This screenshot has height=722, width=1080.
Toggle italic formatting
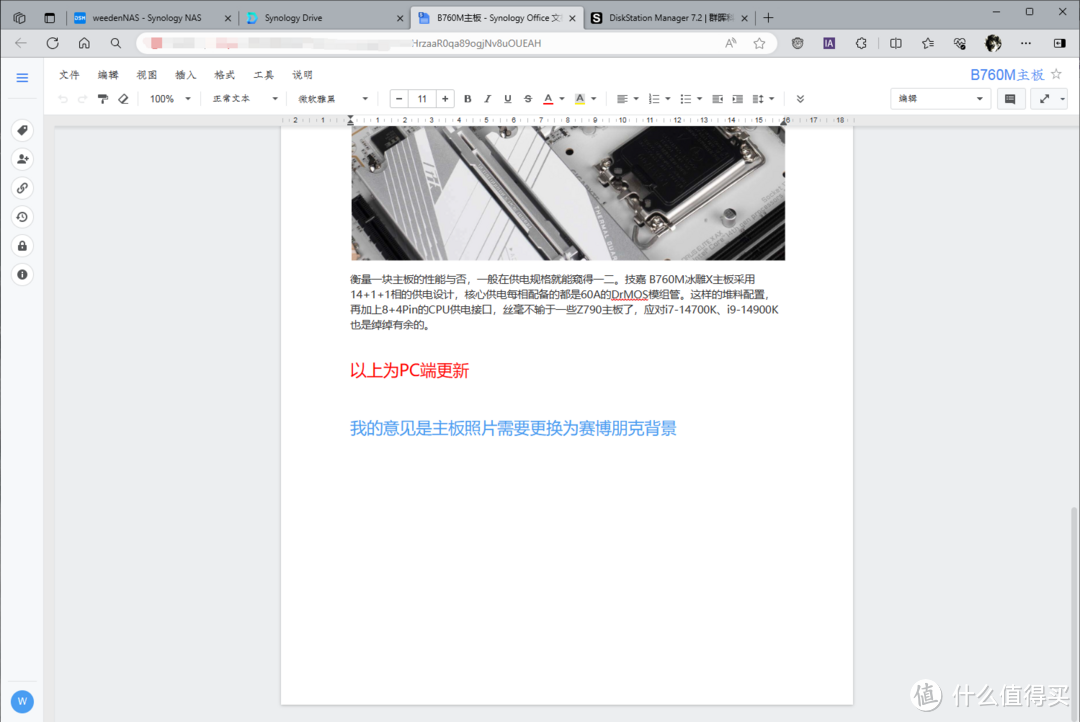click(488, 99)
